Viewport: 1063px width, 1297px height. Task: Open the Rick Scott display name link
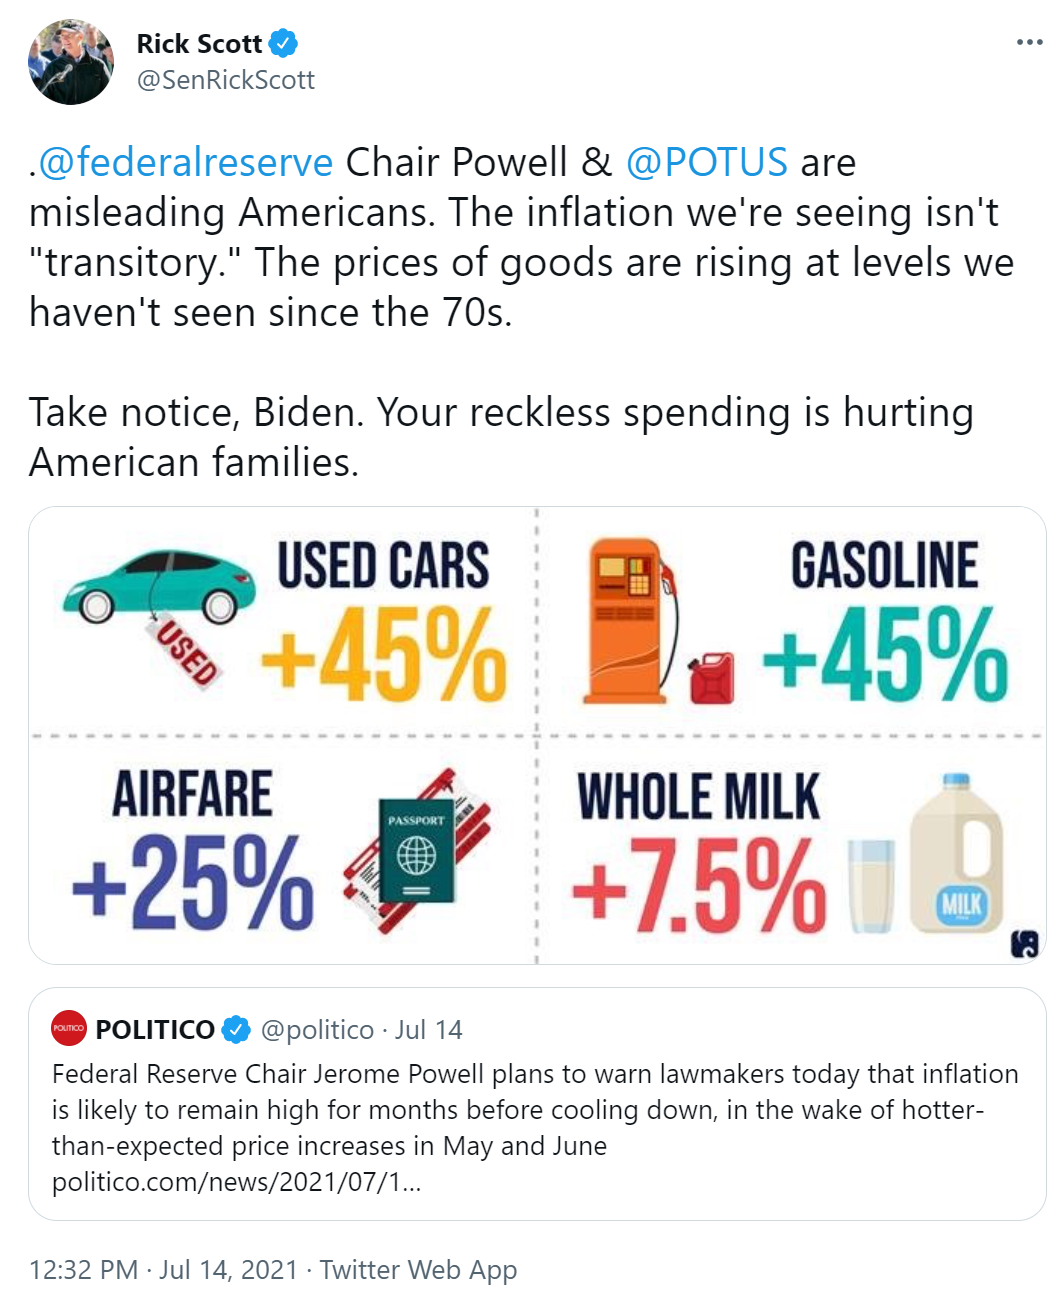(199, 44)
